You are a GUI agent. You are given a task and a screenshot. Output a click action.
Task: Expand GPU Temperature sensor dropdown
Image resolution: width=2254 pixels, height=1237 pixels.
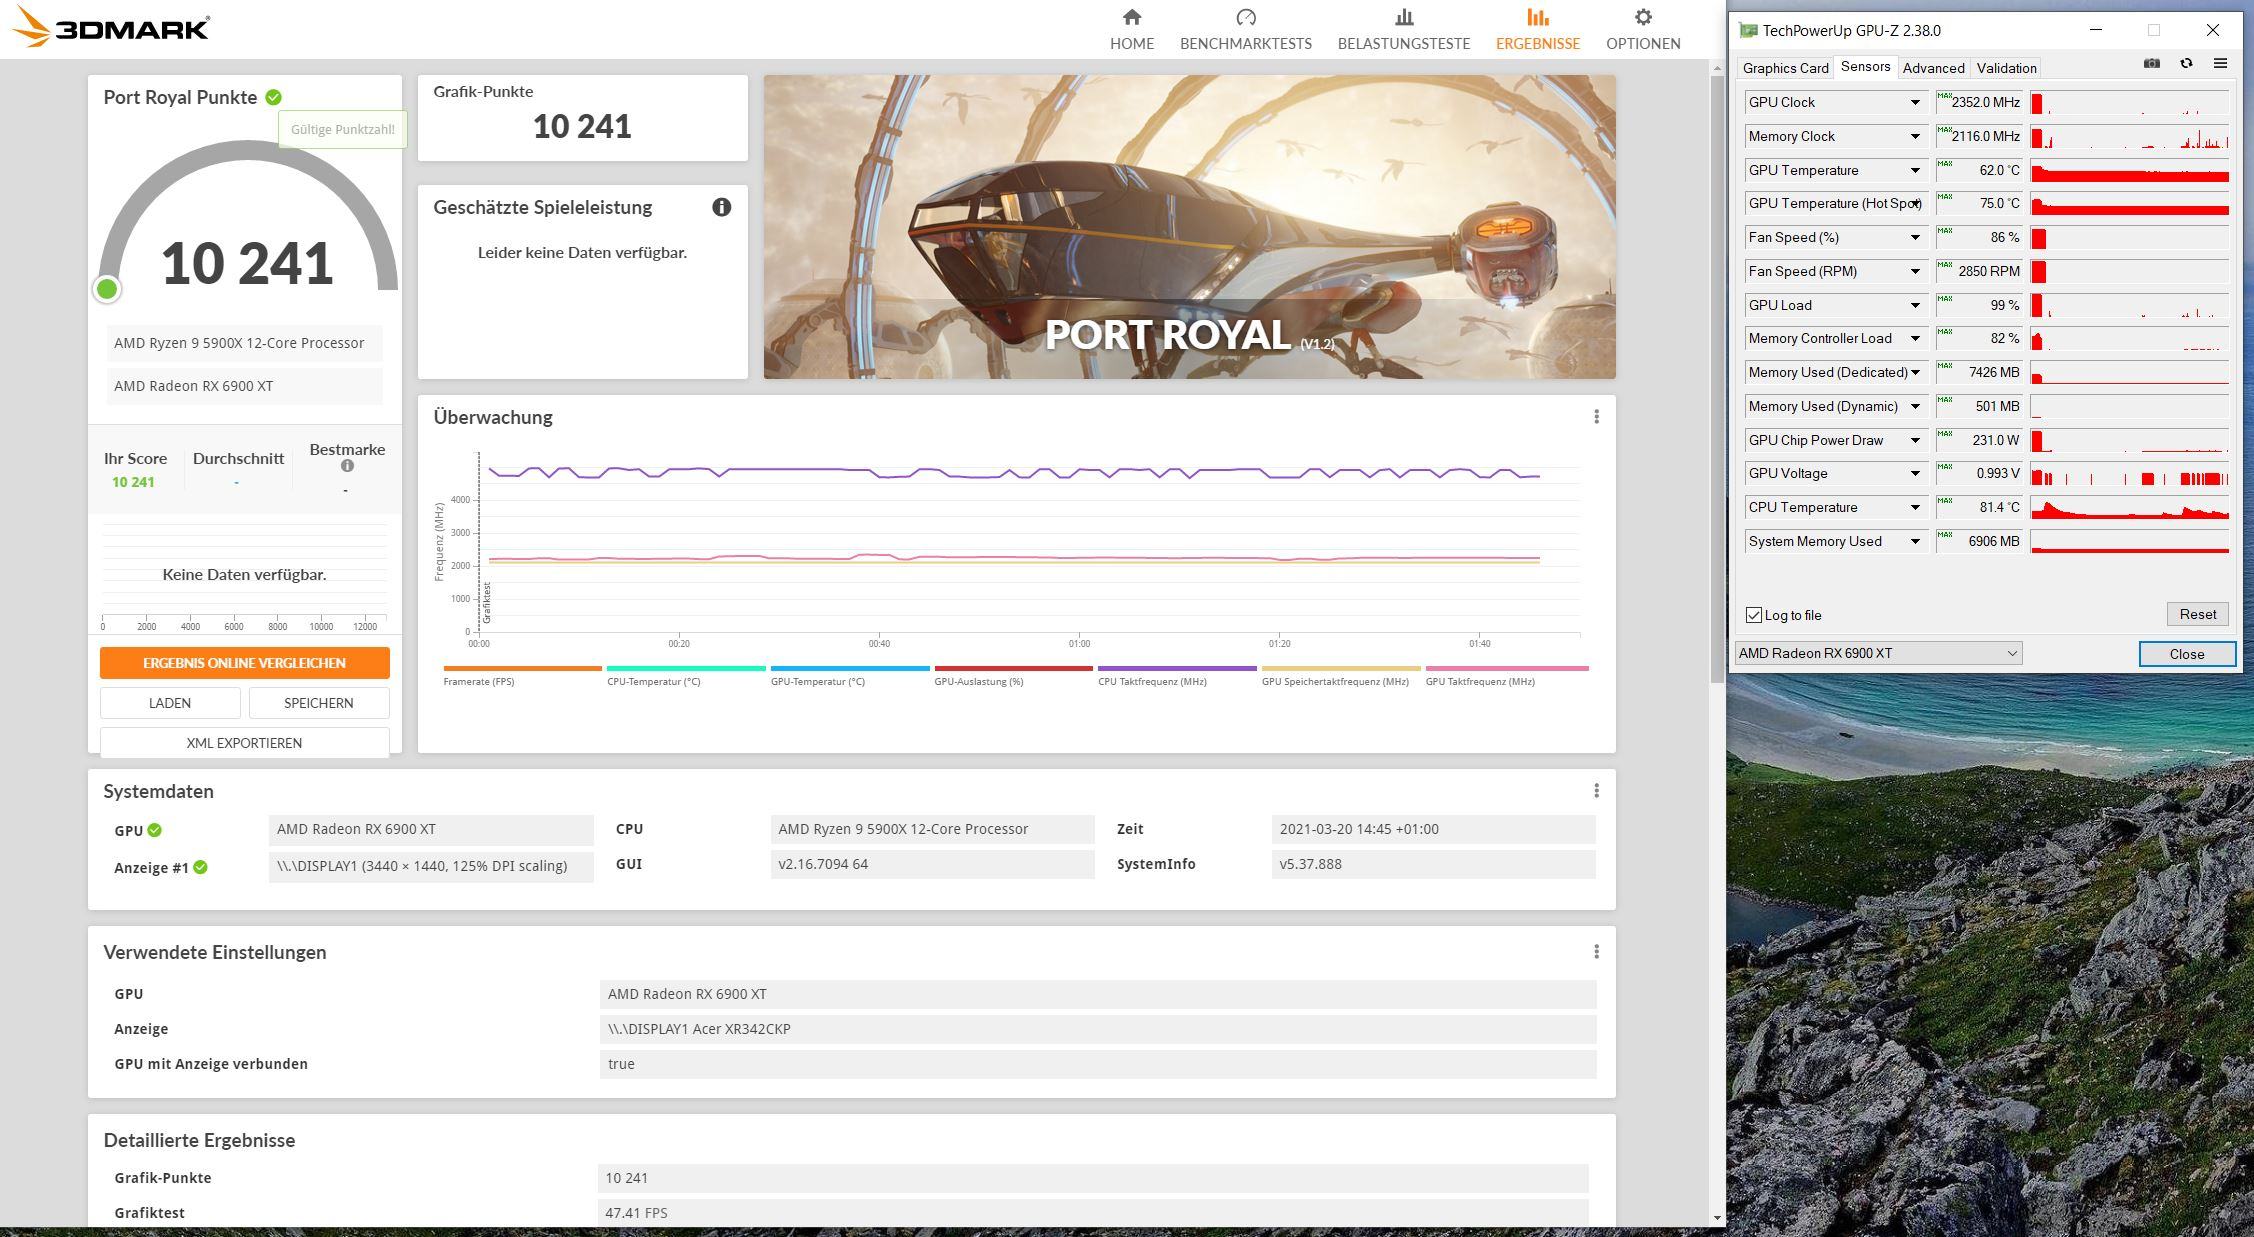pyautogui.click(x=1915, y=170)
